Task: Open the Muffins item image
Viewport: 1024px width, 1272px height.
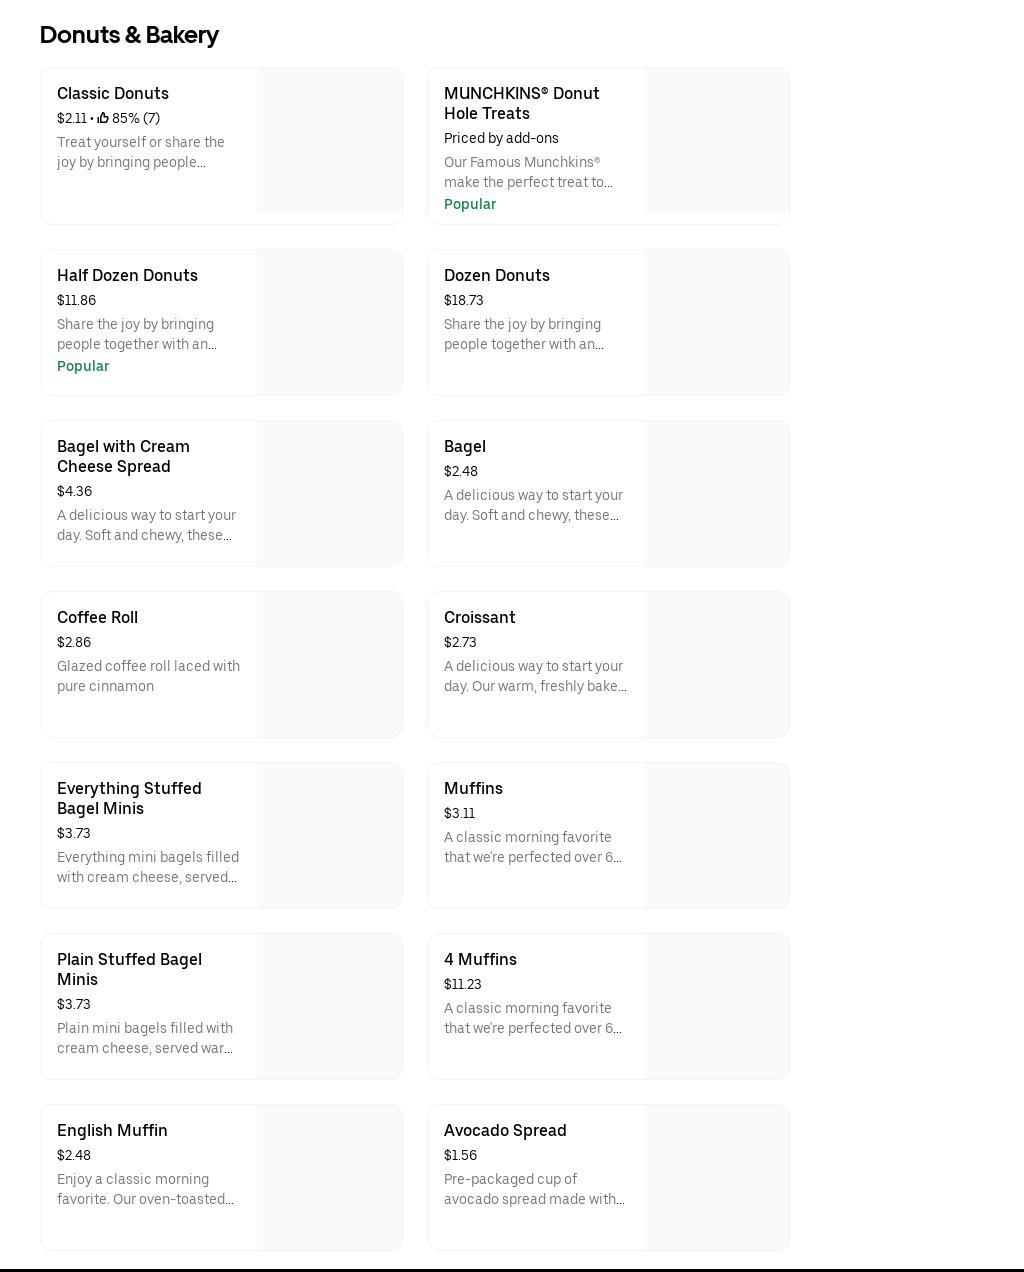Action: (x=716, y=836)
